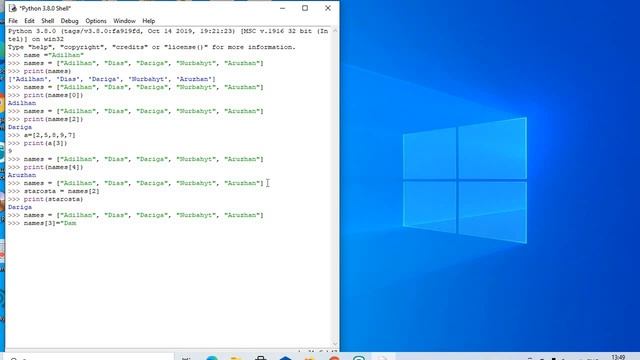This screenshot has height=360, width=640.
Task: Open the Debug menu
Action: click(x=69, y=21)
